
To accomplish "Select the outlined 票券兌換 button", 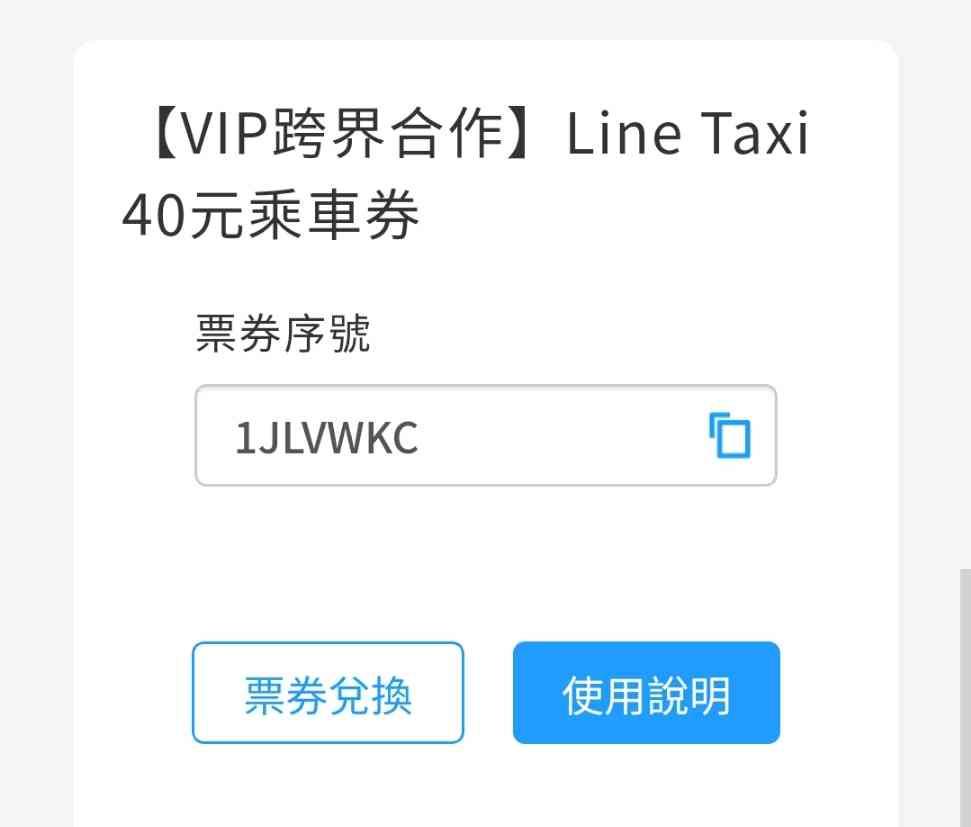I will click(328, 693).
